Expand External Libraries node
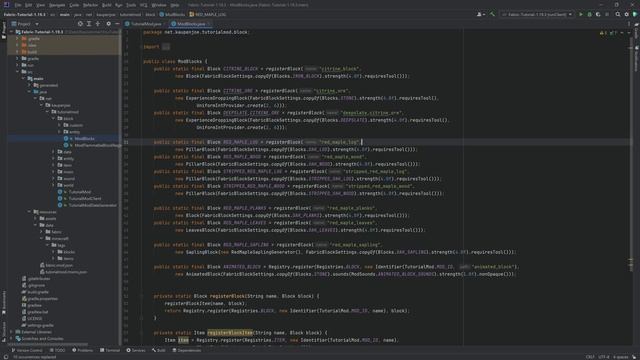Screen dimensions: 640x360 click(x=11, y=332)
